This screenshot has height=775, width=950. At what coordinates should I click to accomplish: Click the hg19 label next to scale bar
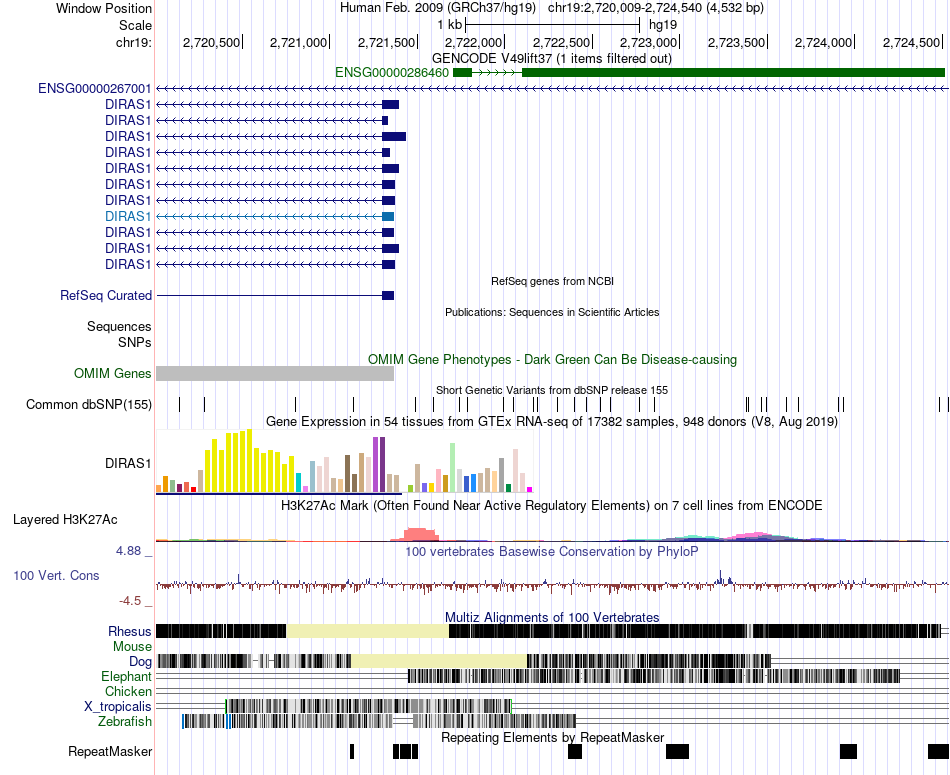(x=663, y=25)
